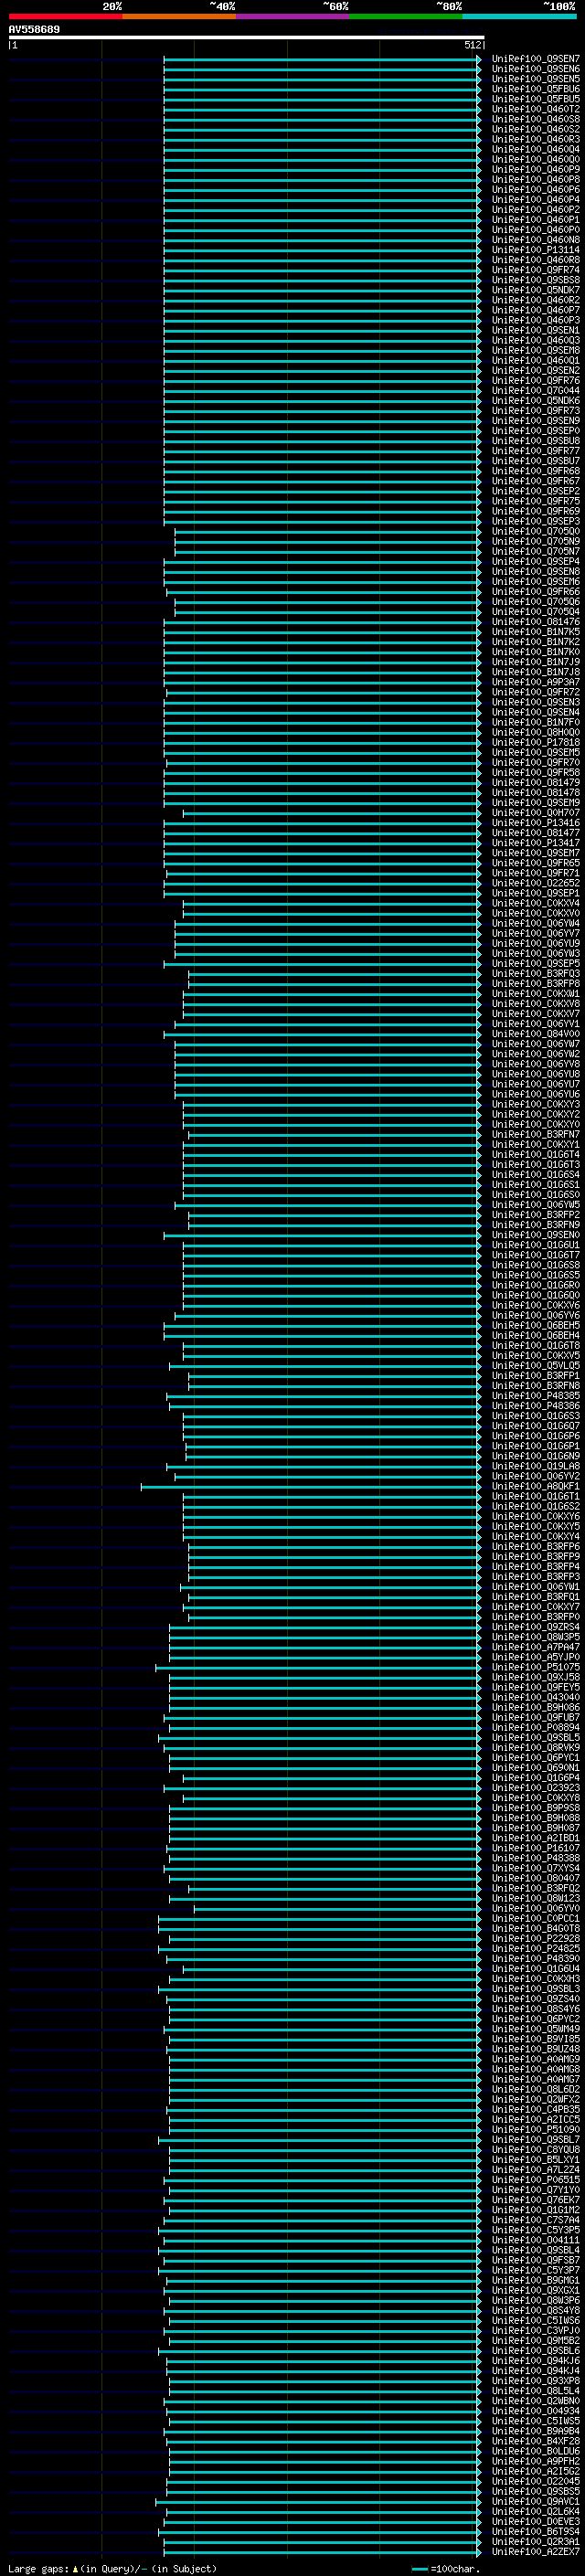Click the query end position 512 label
This screenshot has width=585, height=2576.
tap(472, 45)
